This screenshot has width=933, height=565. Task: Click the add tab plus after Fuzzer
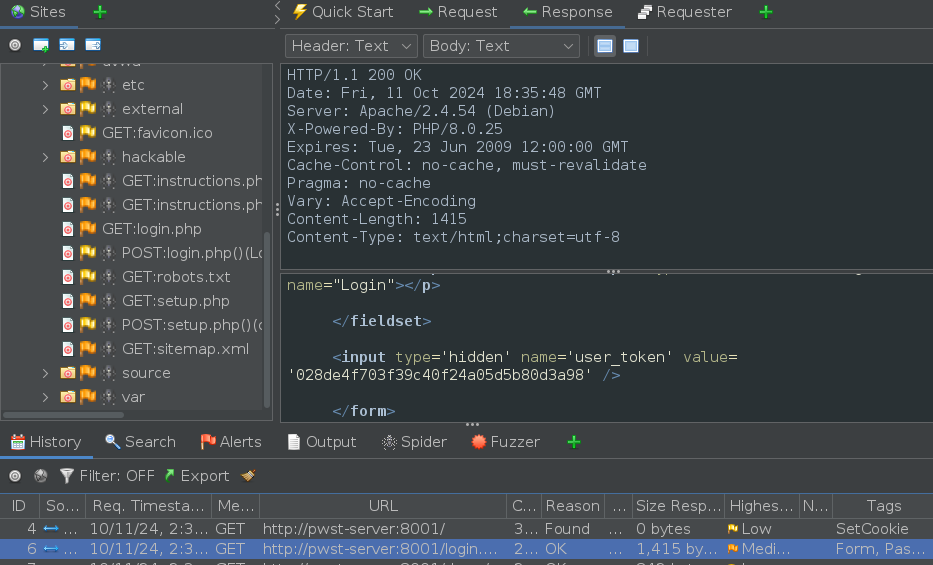[573, 442]
